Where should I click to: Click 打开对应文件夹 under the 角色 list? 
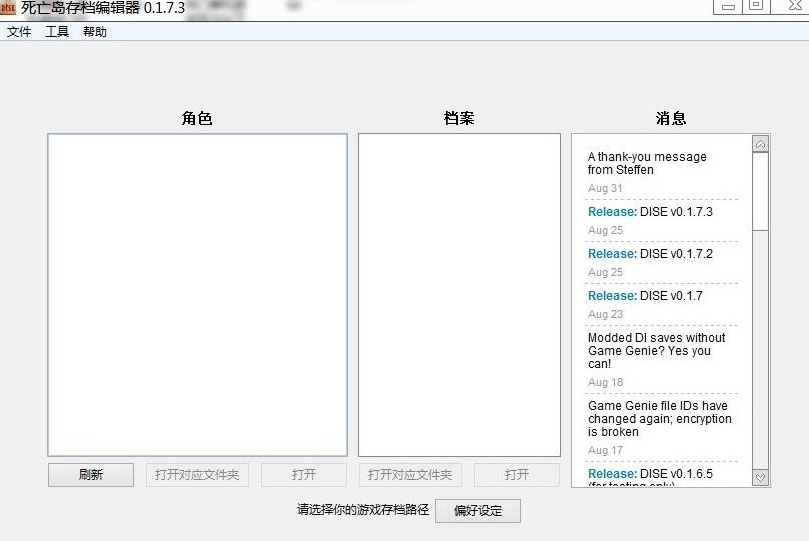point(197,474)
